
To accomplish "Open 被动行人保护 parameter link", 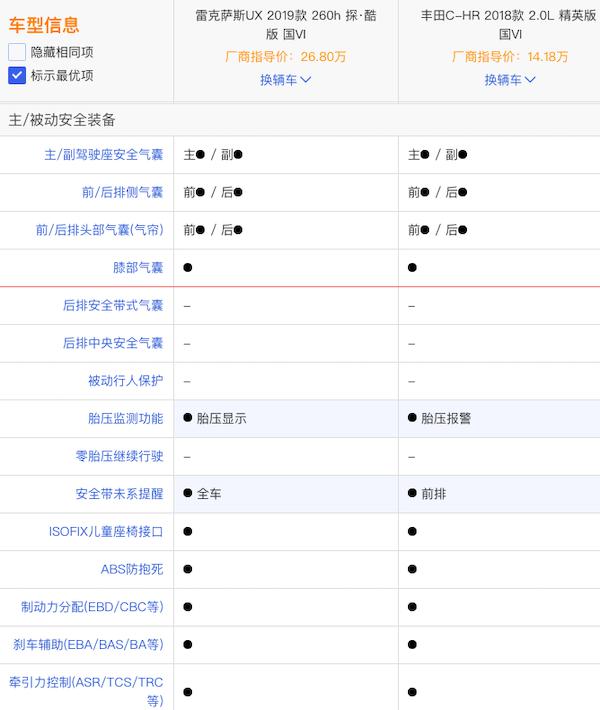I will coord(125,380).
